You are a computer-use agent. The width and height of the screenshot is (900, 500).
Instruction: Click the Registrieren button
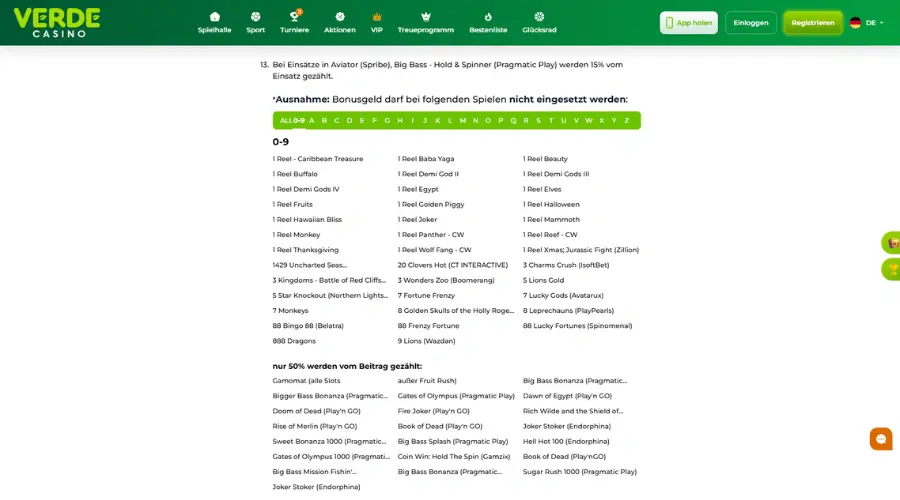tap(812, 22)
